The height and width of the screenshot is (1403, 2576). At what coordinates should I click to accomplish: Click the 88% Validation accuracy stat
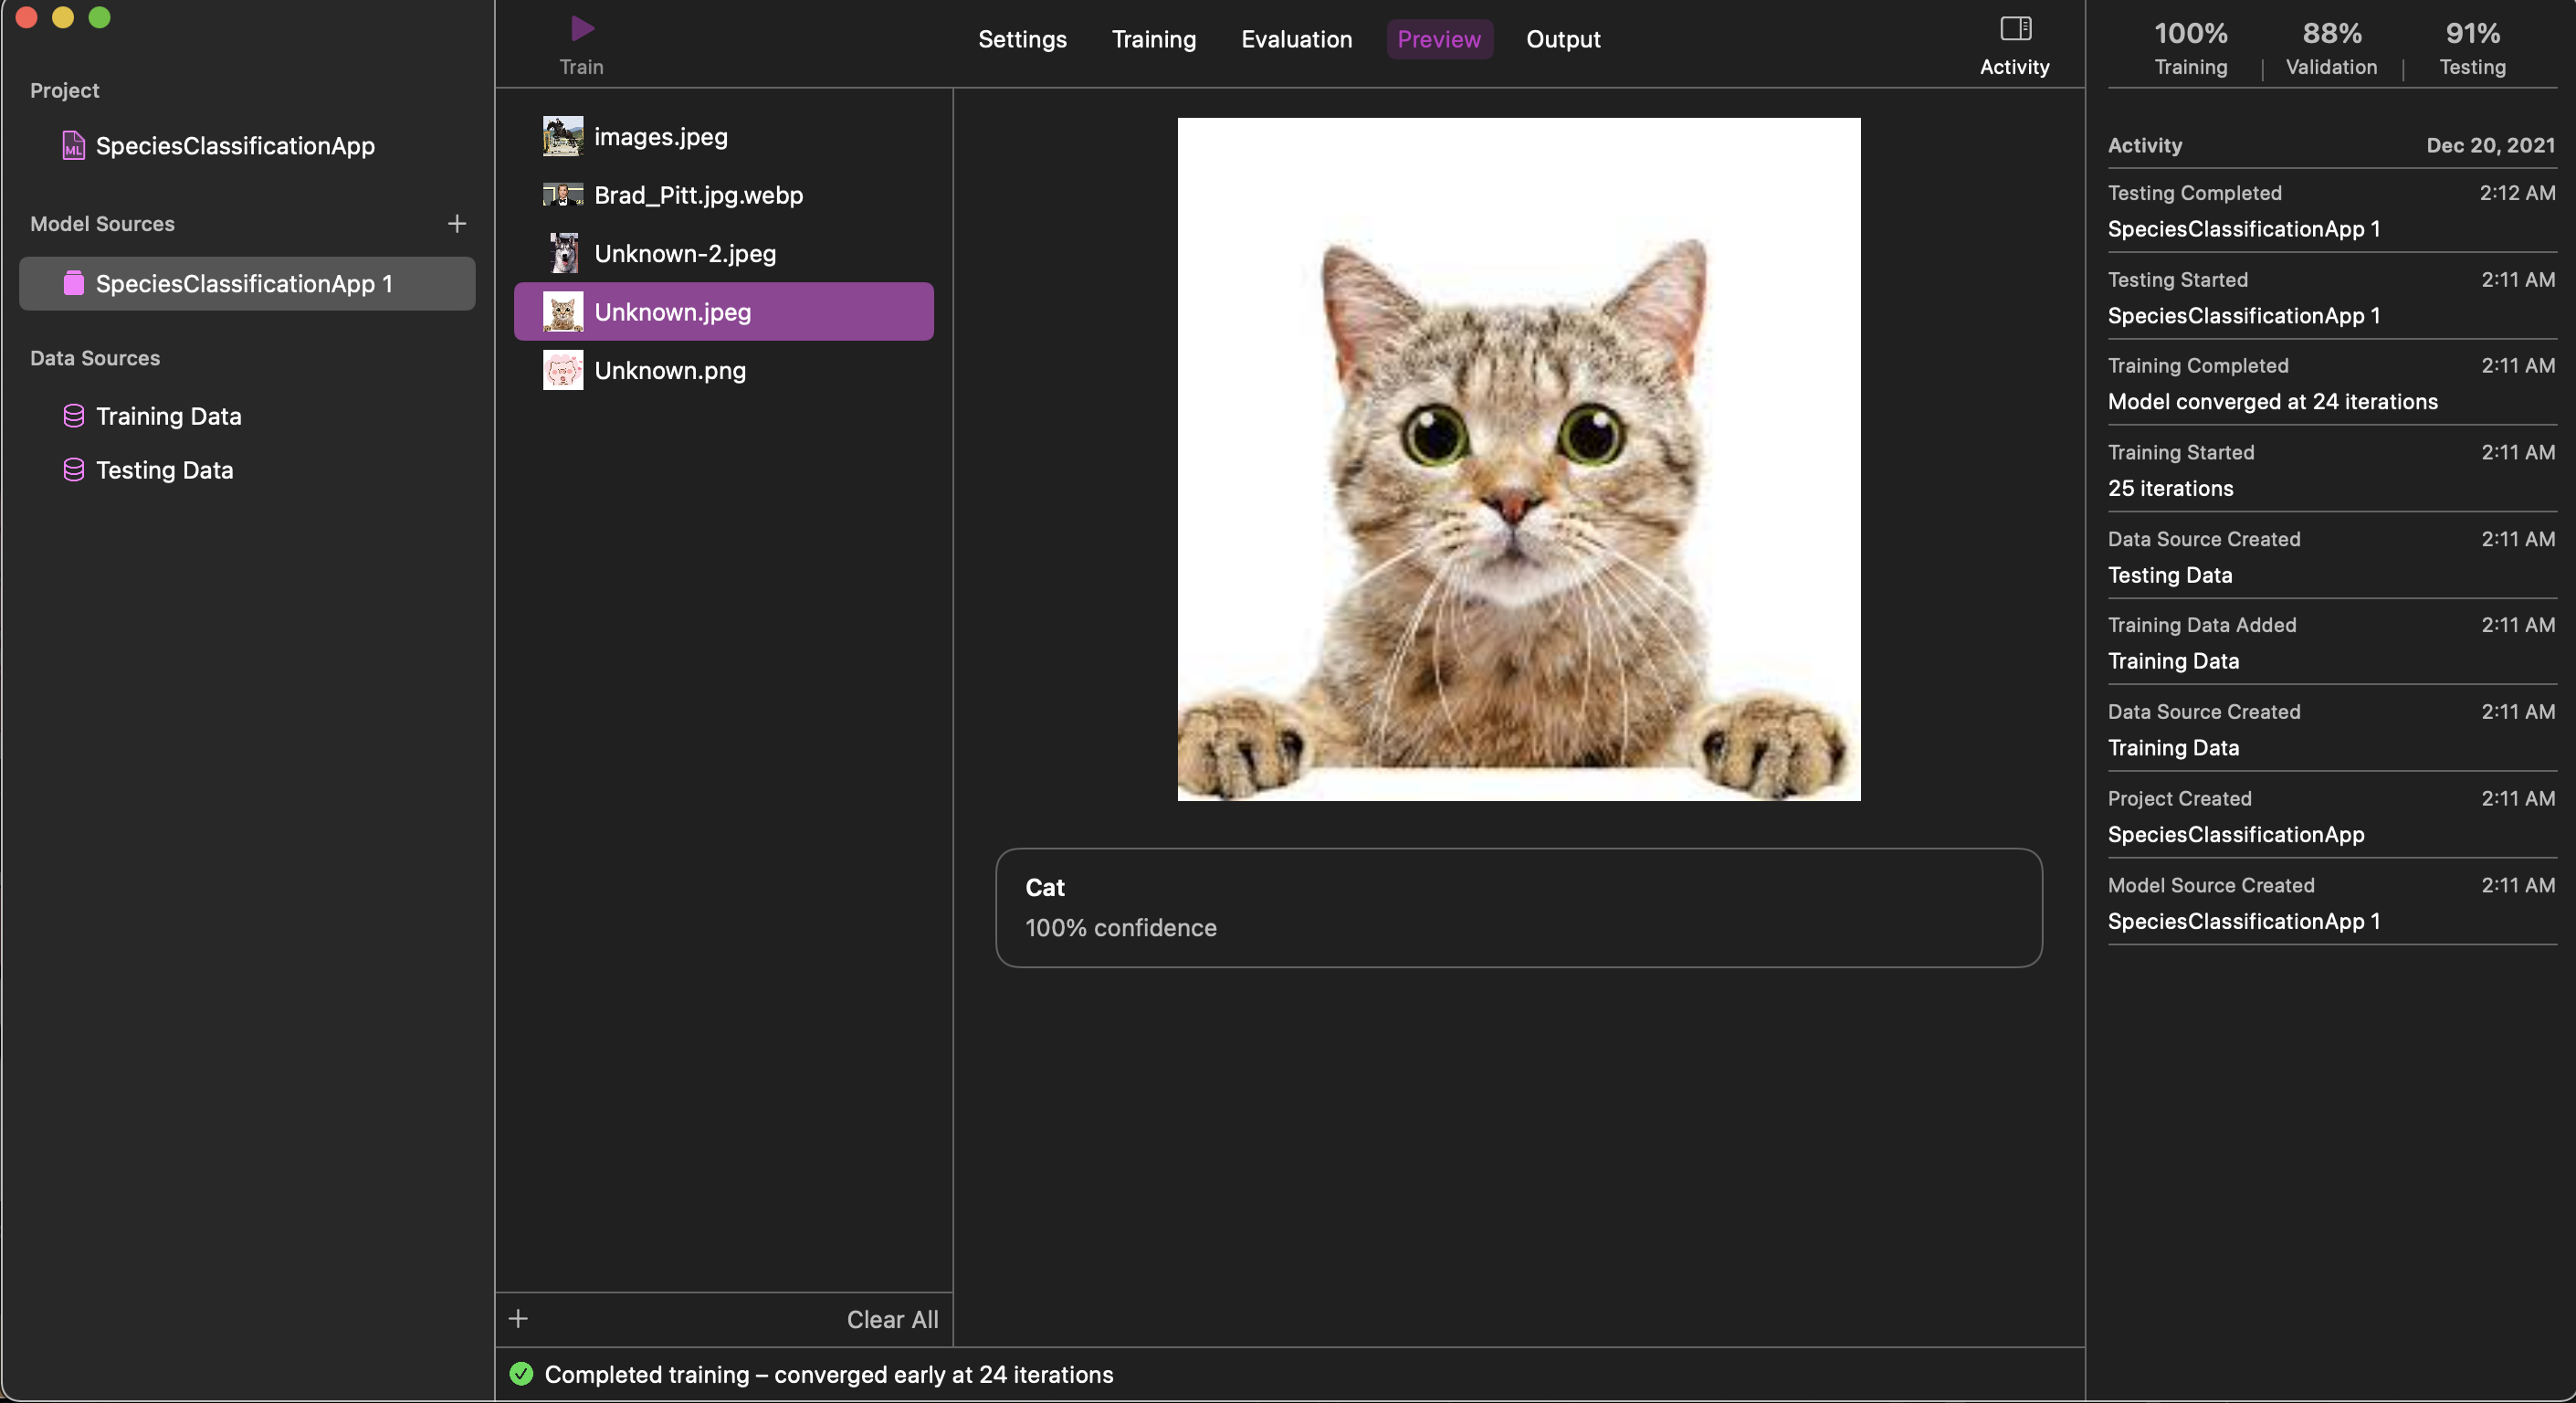pyautogui.click(x=2331, y=46)
